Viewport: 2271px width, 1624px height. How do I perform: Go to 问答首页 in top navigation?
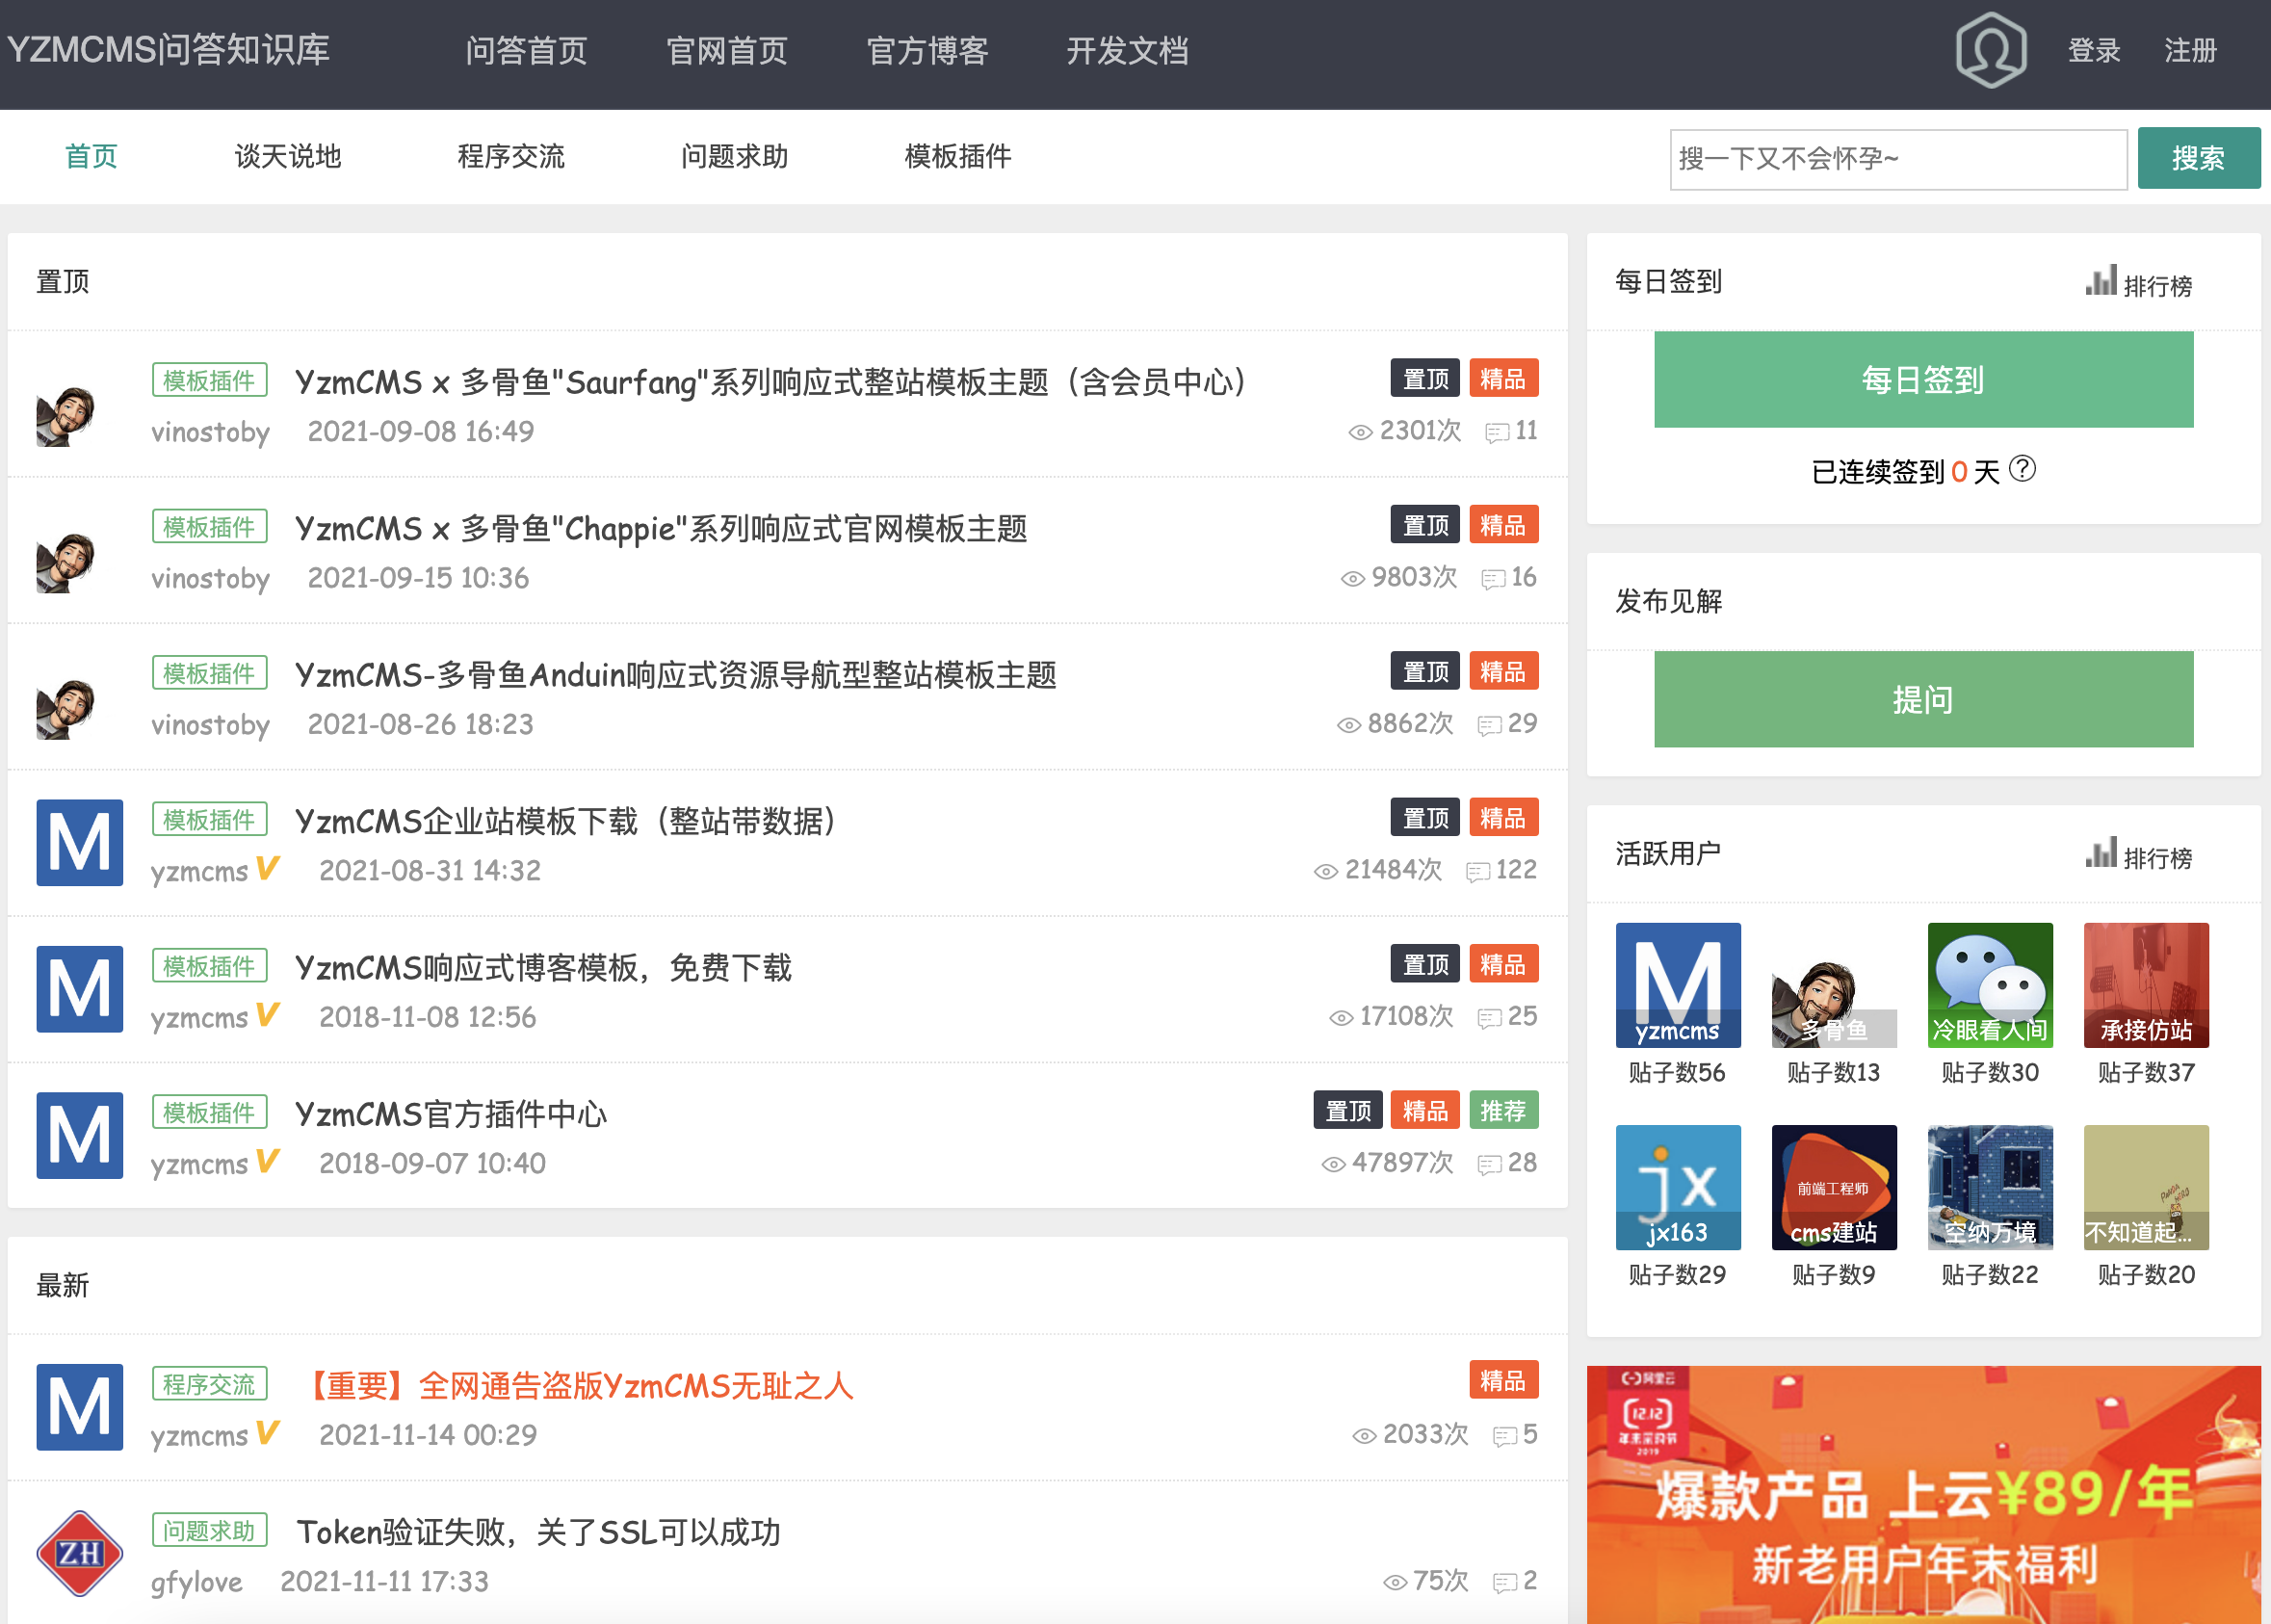[526, 50]
